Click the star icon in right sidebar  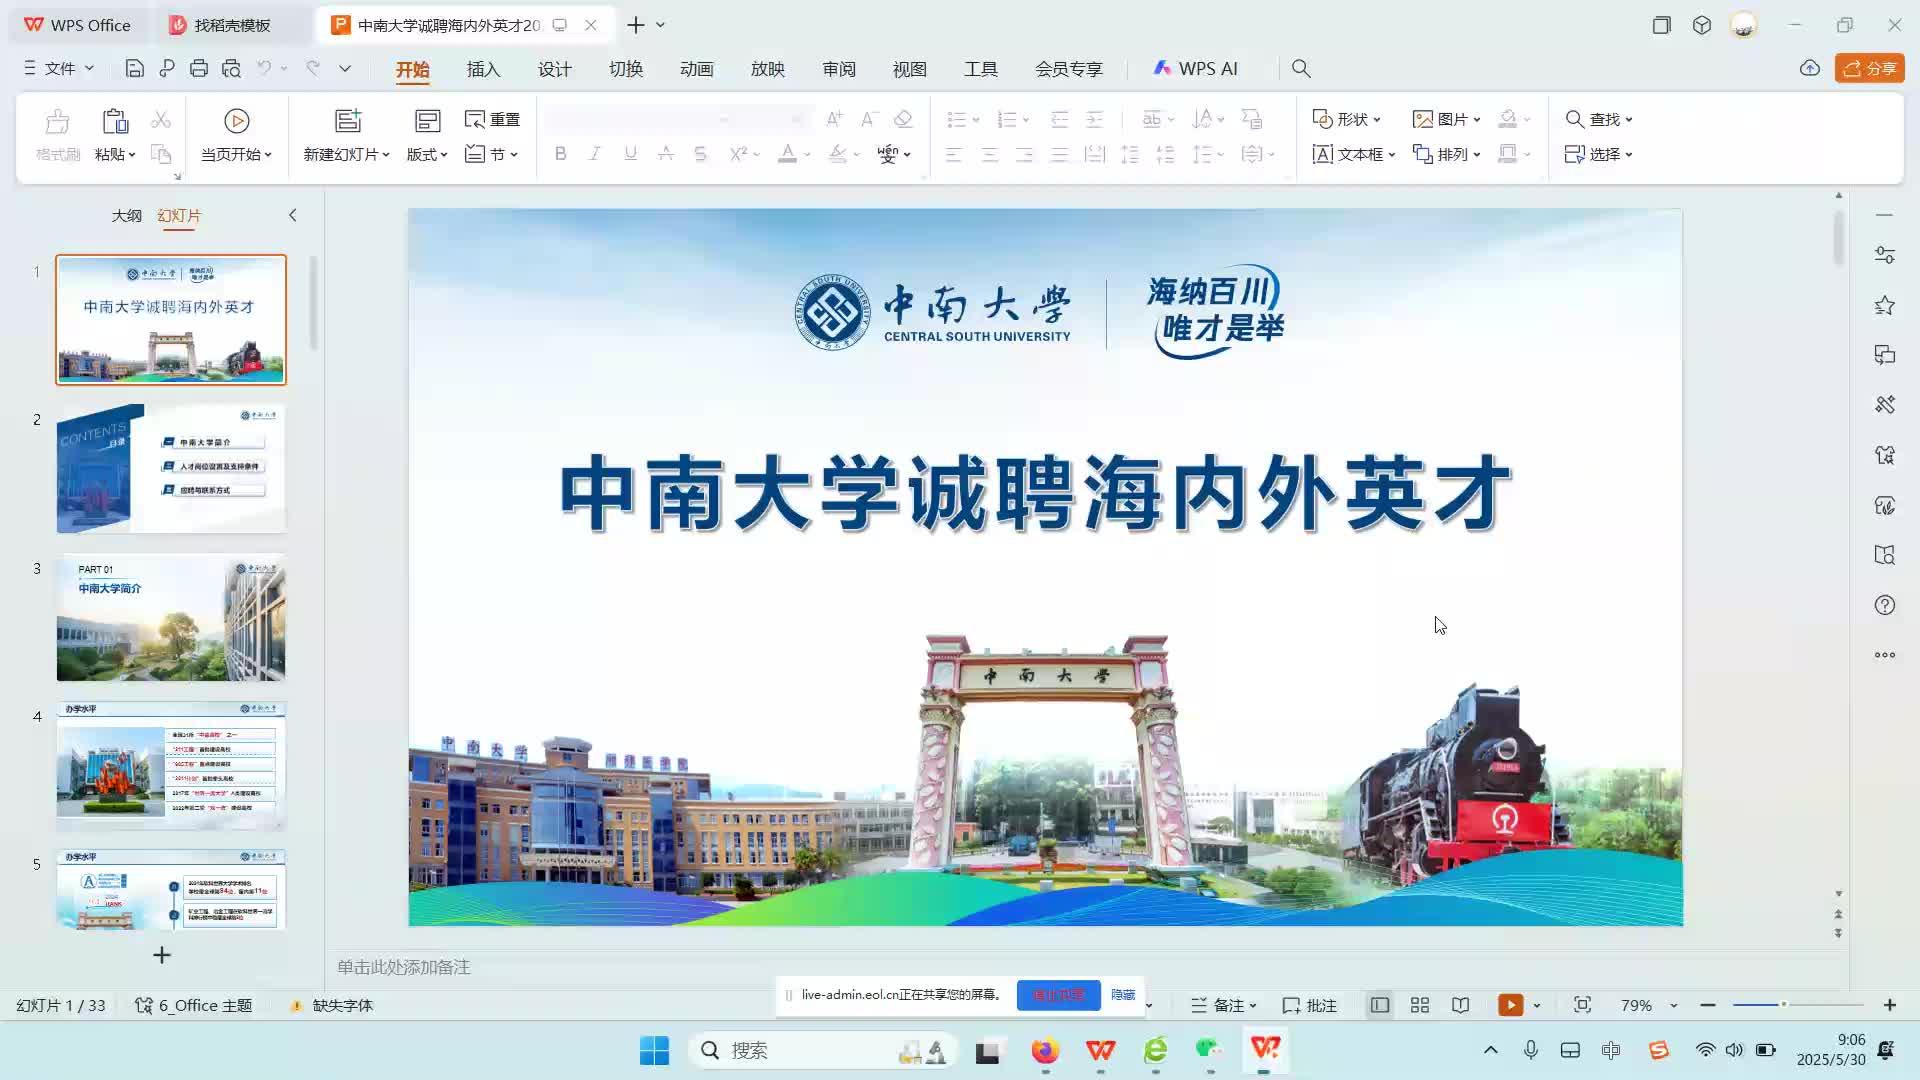(x=1885, y=305)
